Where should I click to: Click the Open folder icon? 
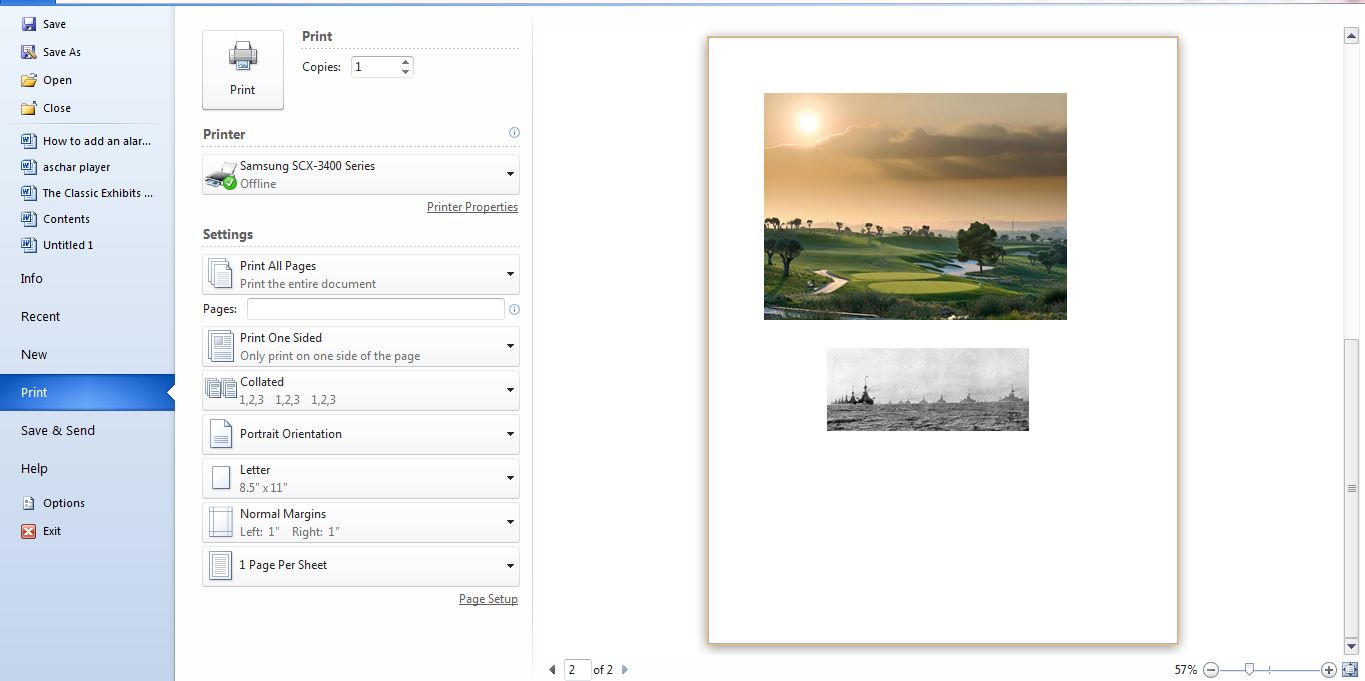pos(28,80)
